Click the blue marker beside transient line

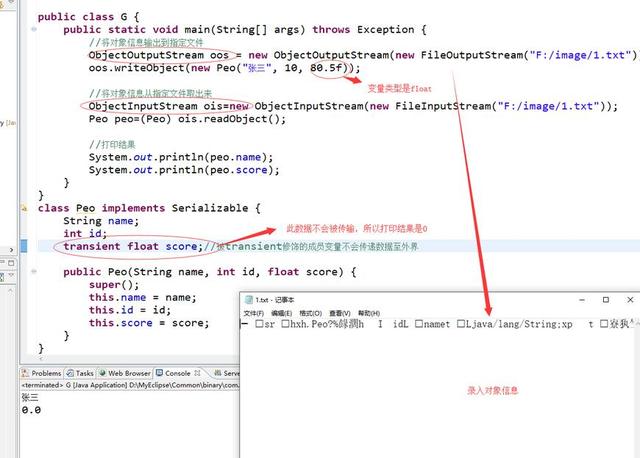[24, 246]
